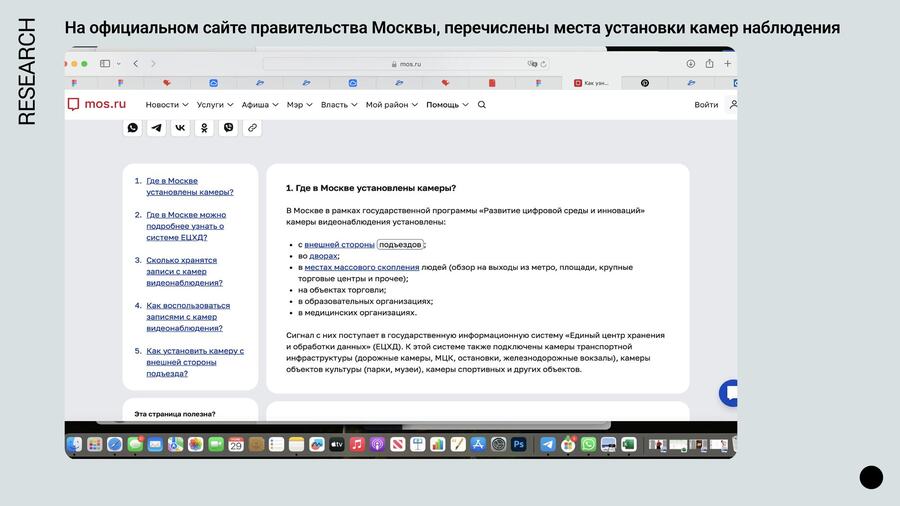Open Music app in the Dock
Image resolution: width=900 pixels, height=506 pixels.
tap(357, 444)
